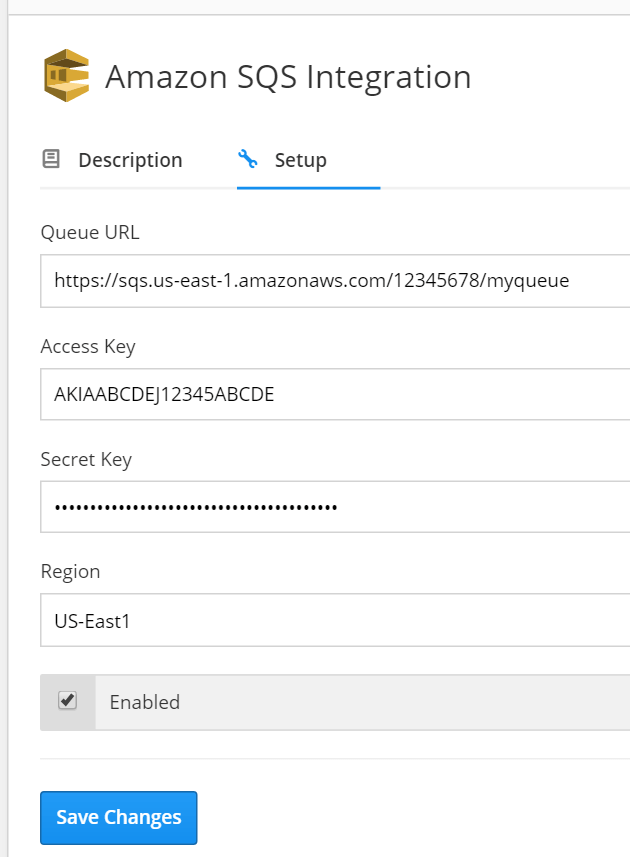Click the Amazon SQS Integration heading link
Viewport: 630px width, 857px height.
coord(290,76)
